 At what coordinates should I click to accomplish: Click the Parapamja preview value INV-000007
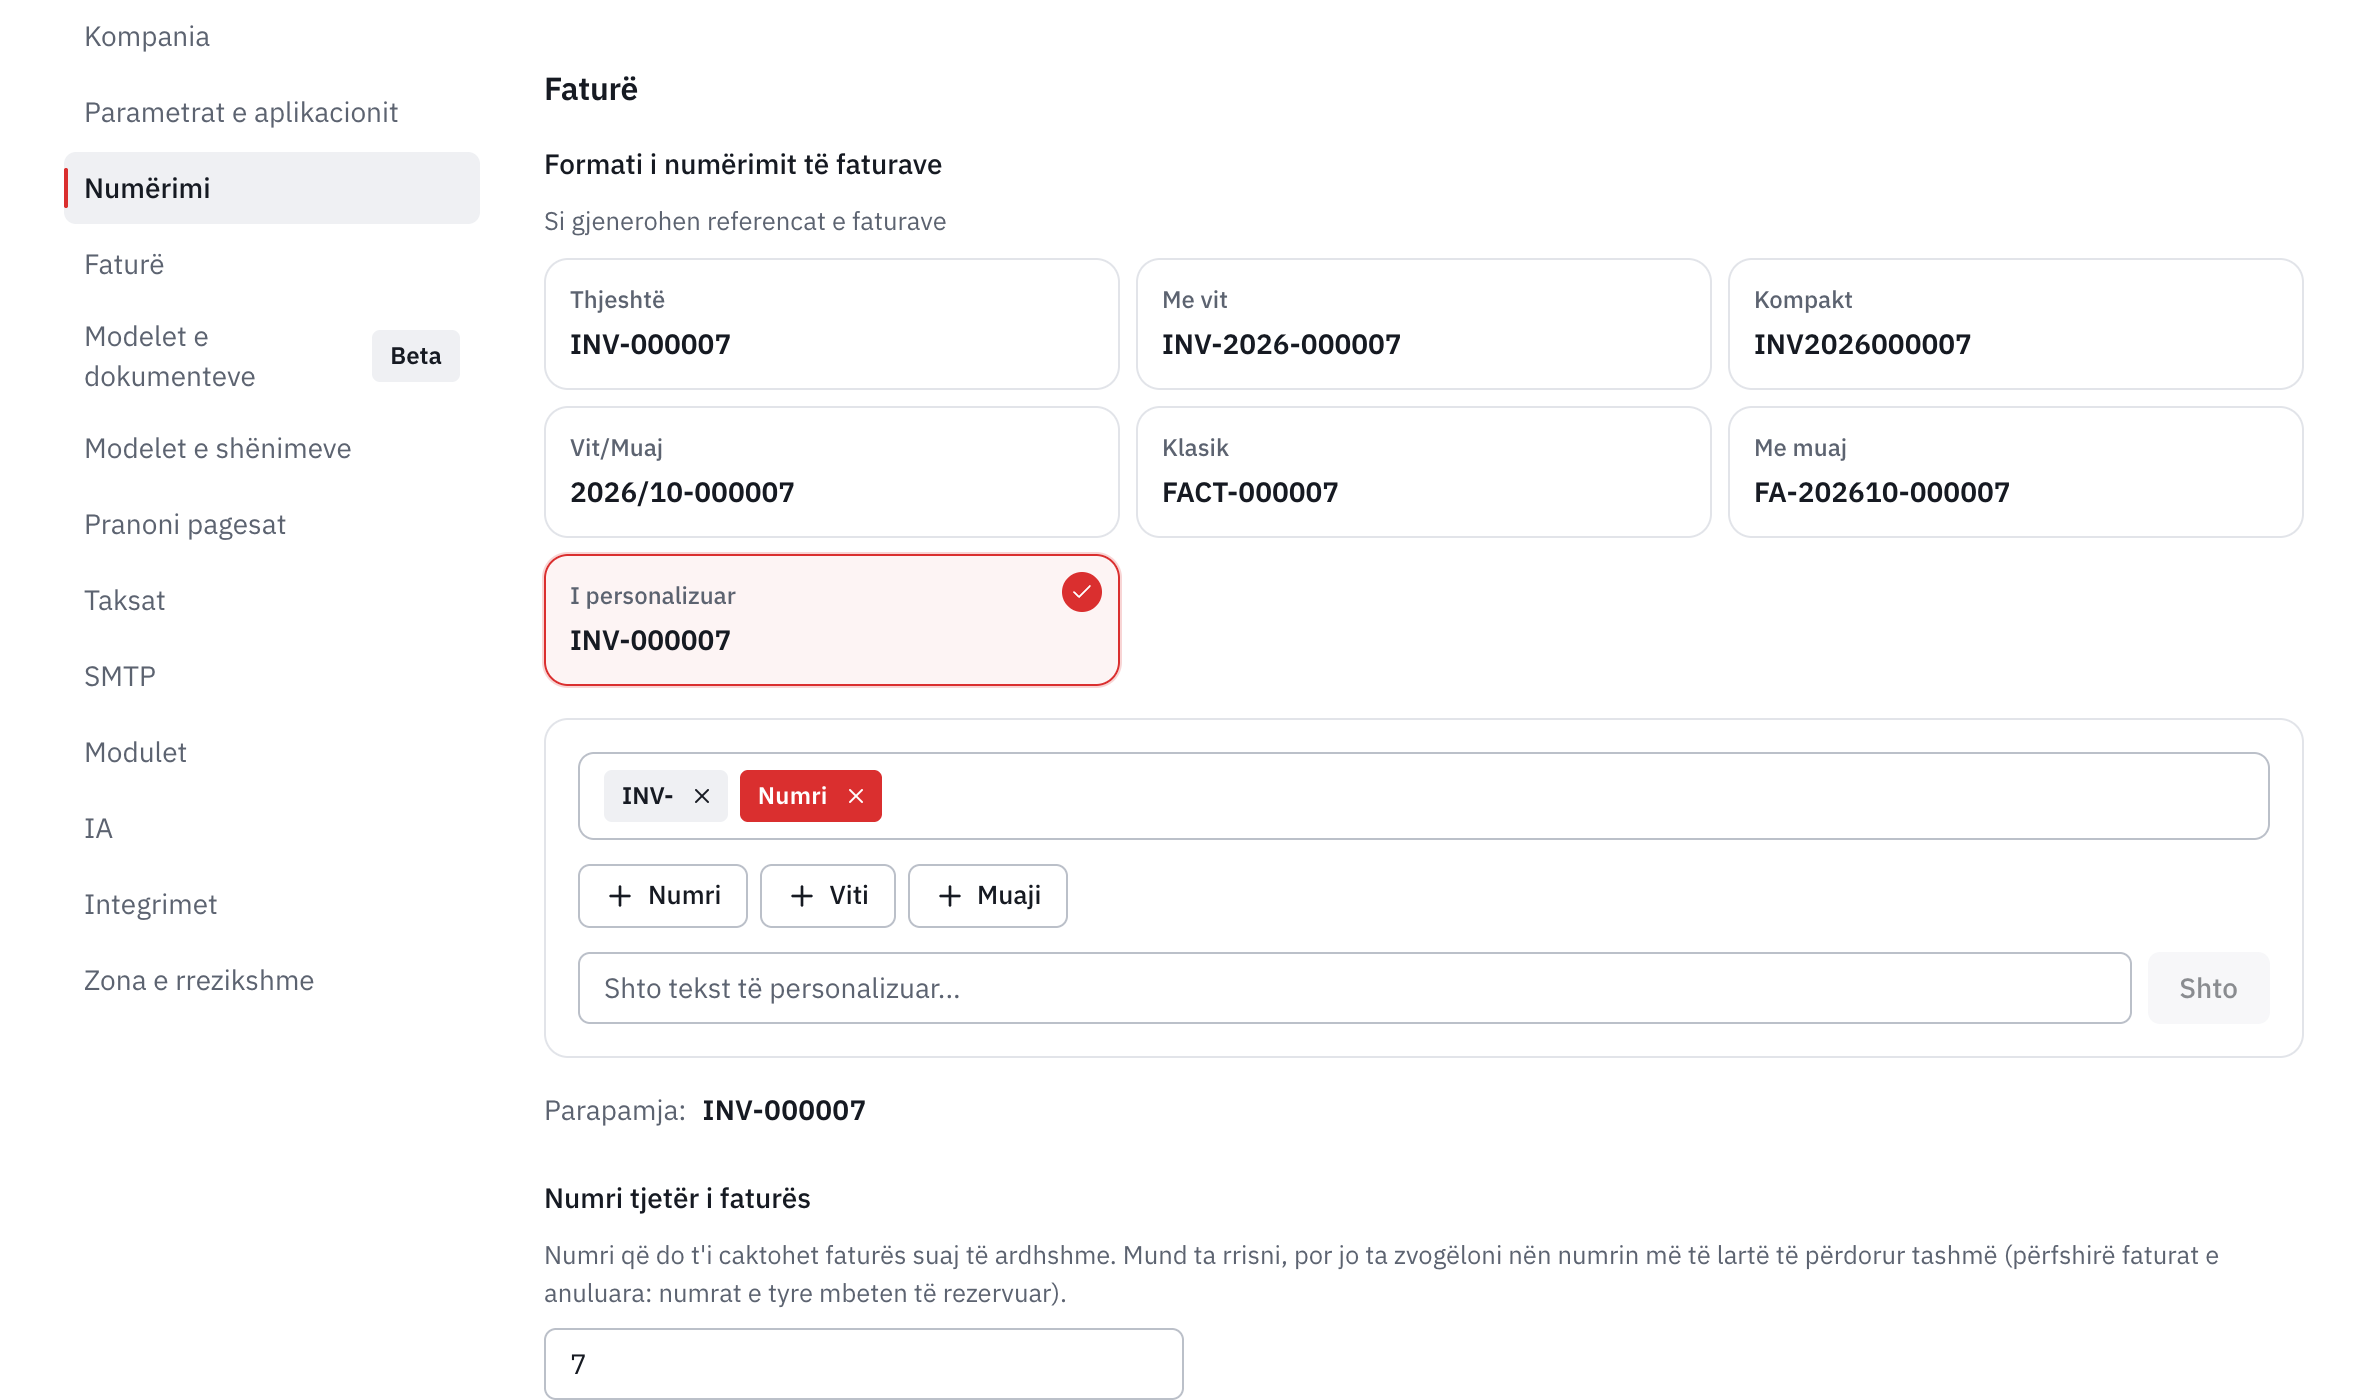tap(784, 1110)
